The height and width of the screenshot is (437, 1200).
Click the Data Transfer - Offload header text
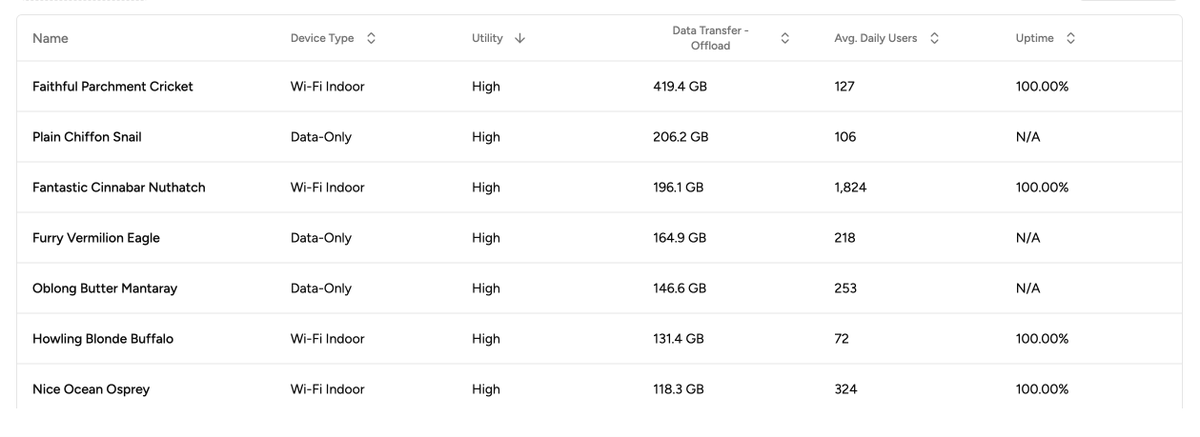[710, 38]
